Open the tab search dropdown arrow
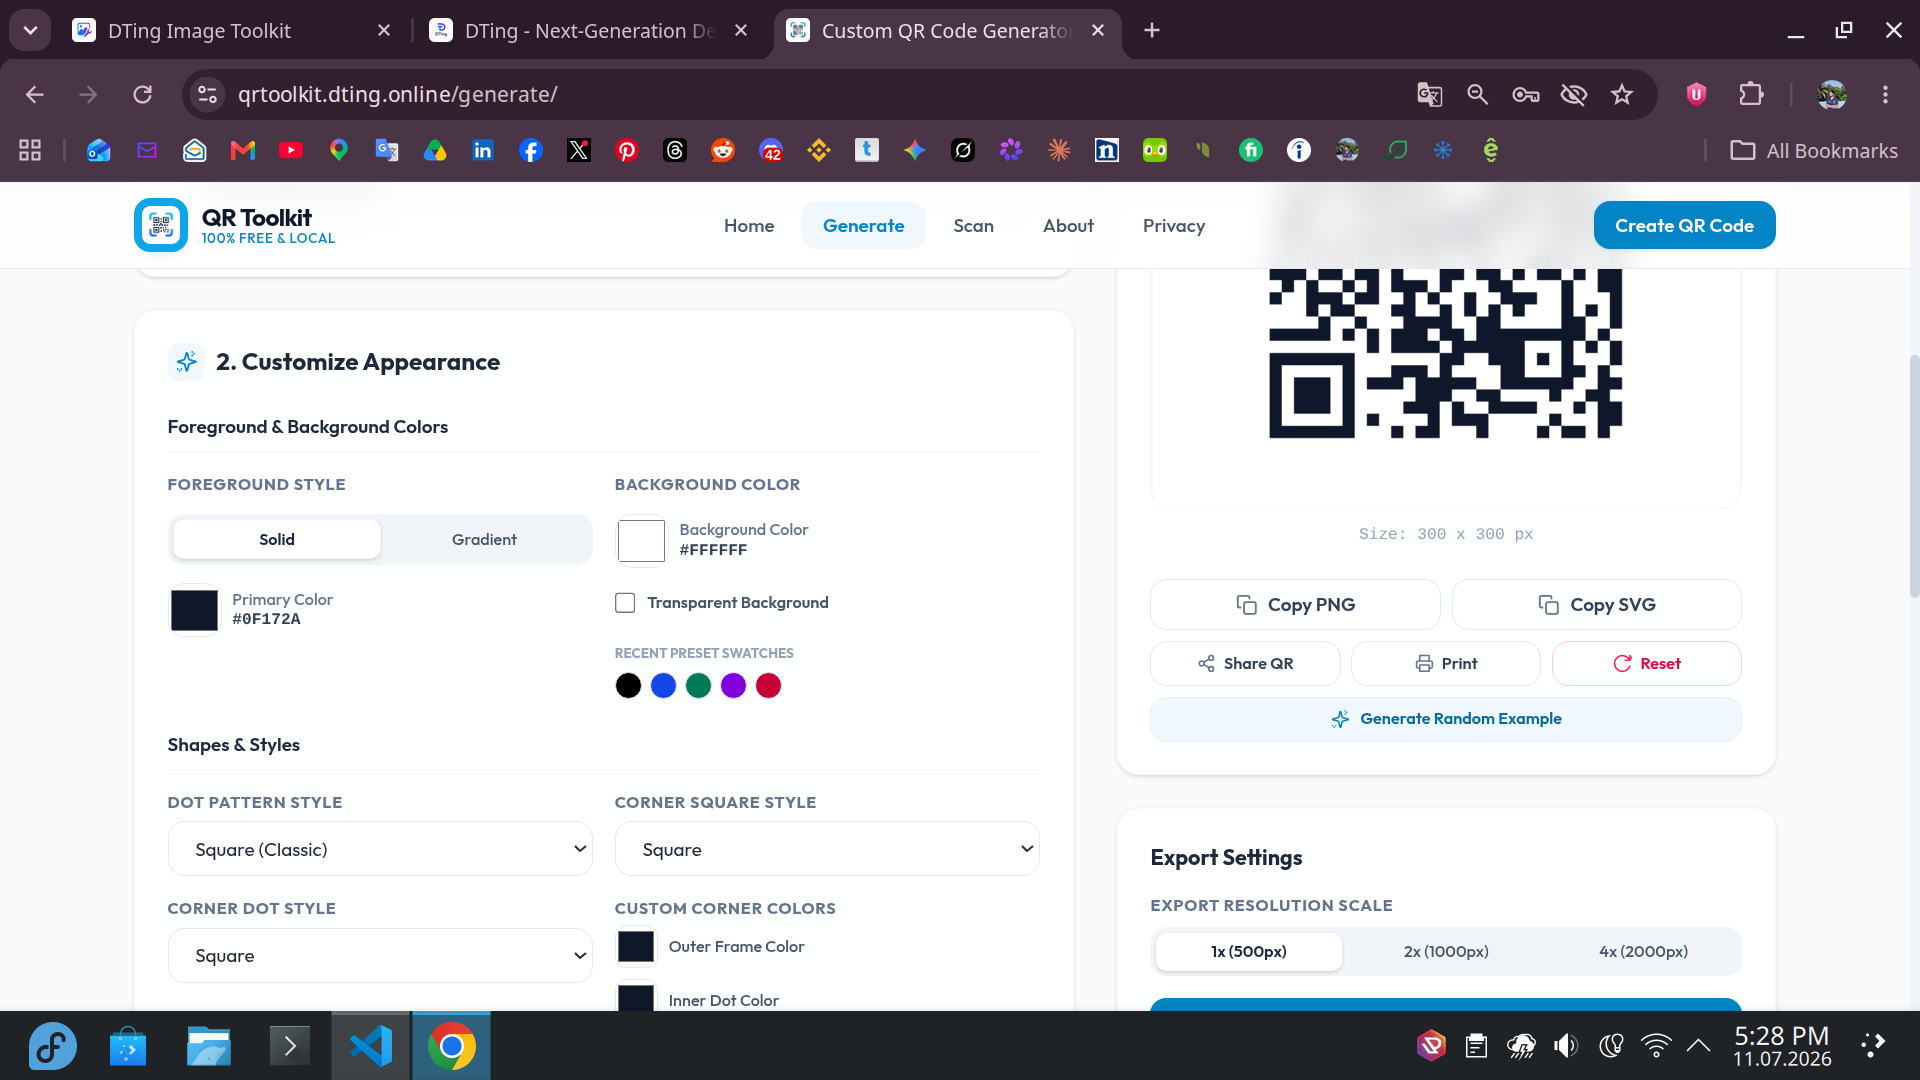Viewport: 1920px width, 1080px height. point(30,30)
